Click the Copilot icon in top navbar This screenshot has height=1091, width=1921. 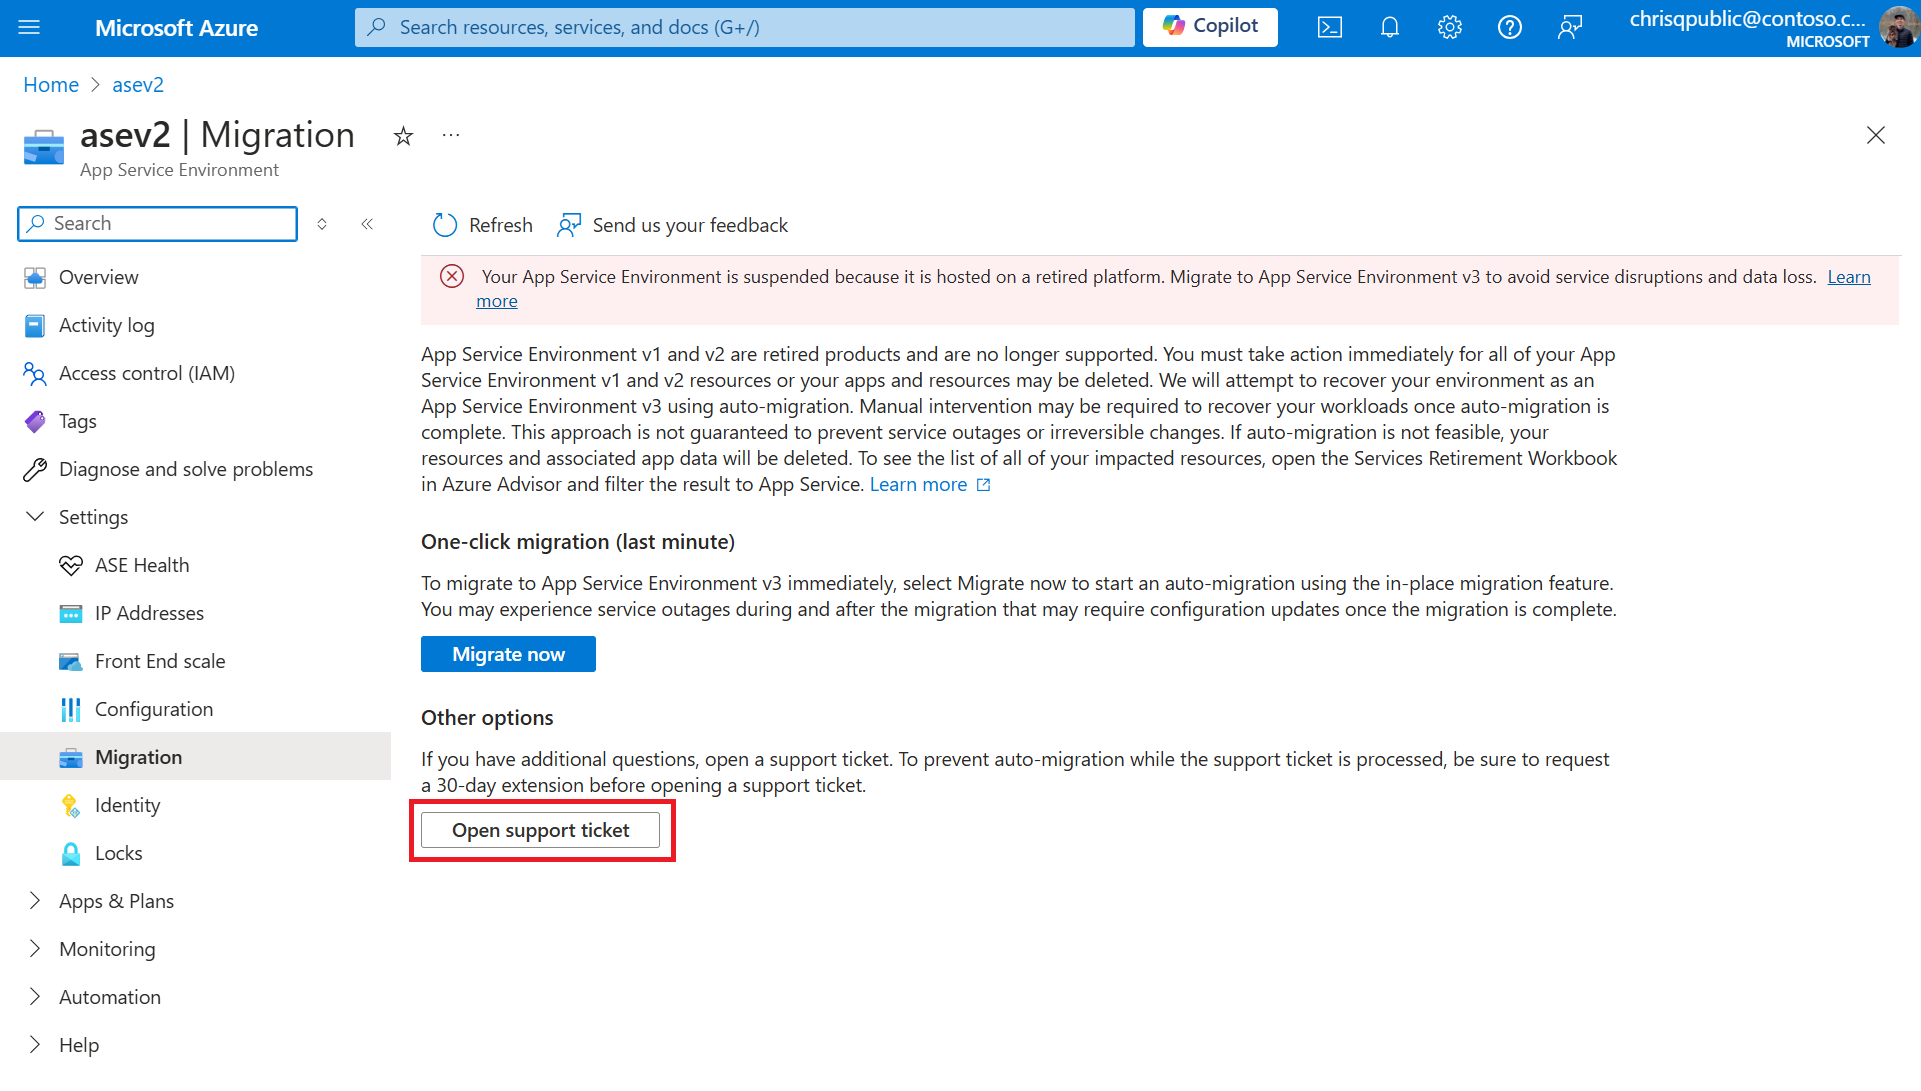tap(1209, 26)
